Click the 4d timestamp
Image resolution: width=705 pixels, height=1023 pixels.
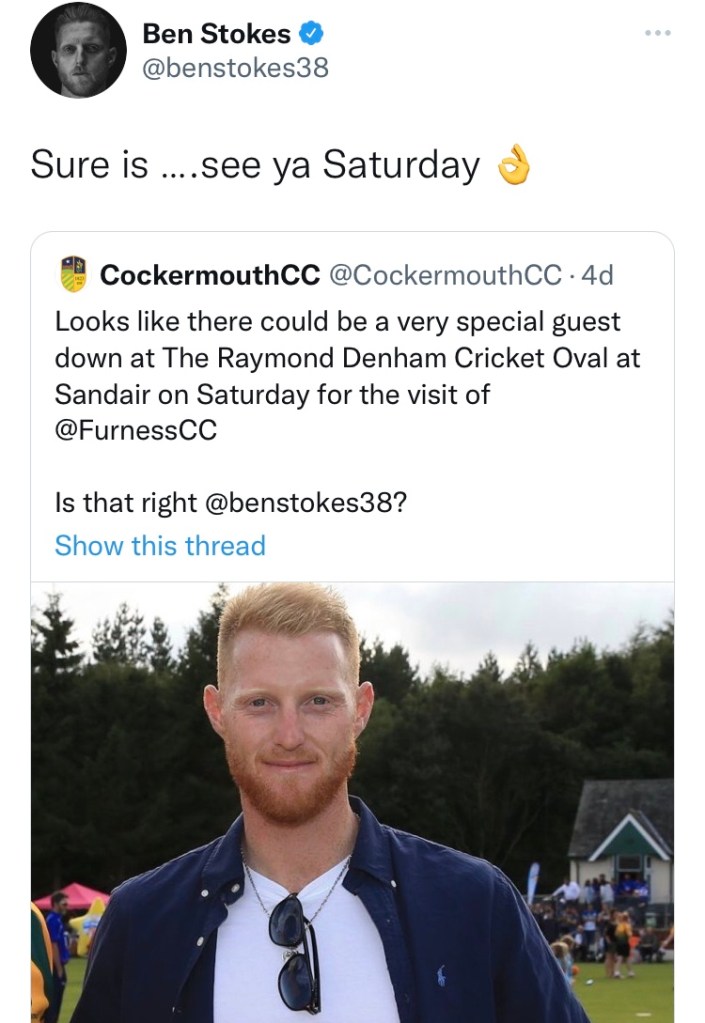(x=597, y=275)
